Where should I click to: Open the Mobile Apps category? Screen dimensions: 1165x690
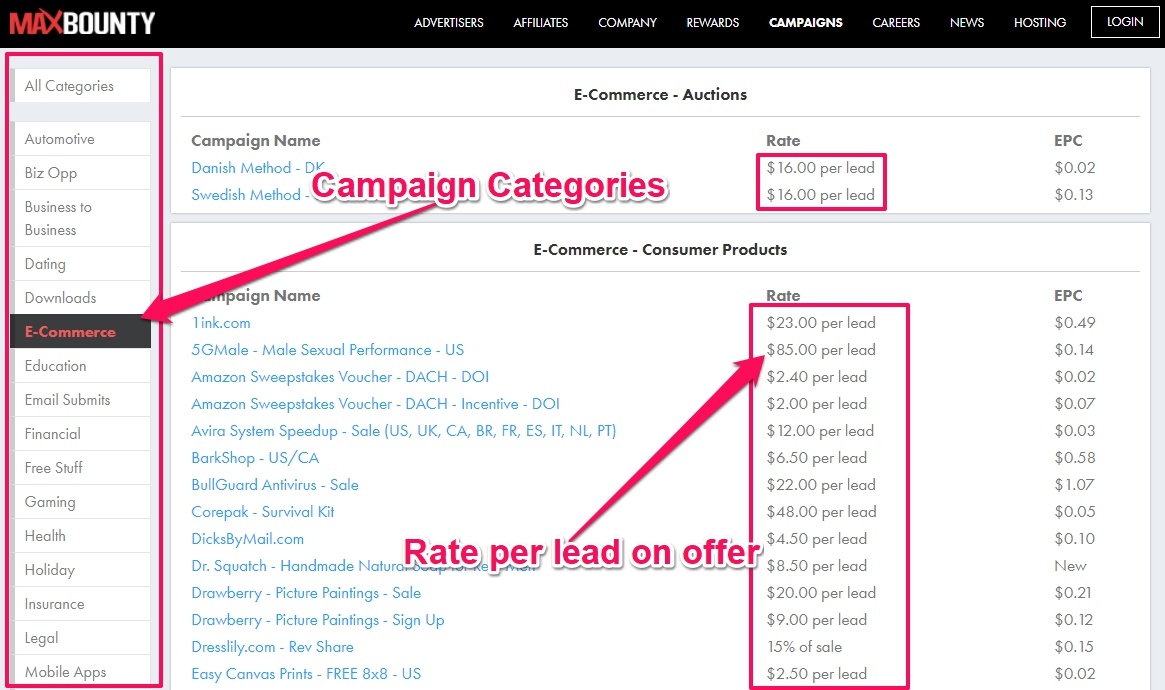coord(82,672)
